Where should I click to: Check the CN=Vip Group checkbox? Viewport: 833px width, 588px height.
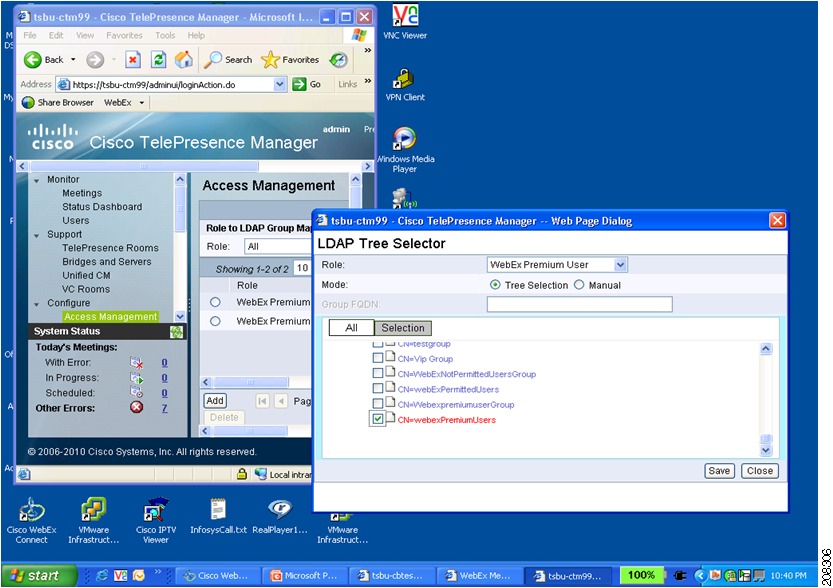coord(378,359)
